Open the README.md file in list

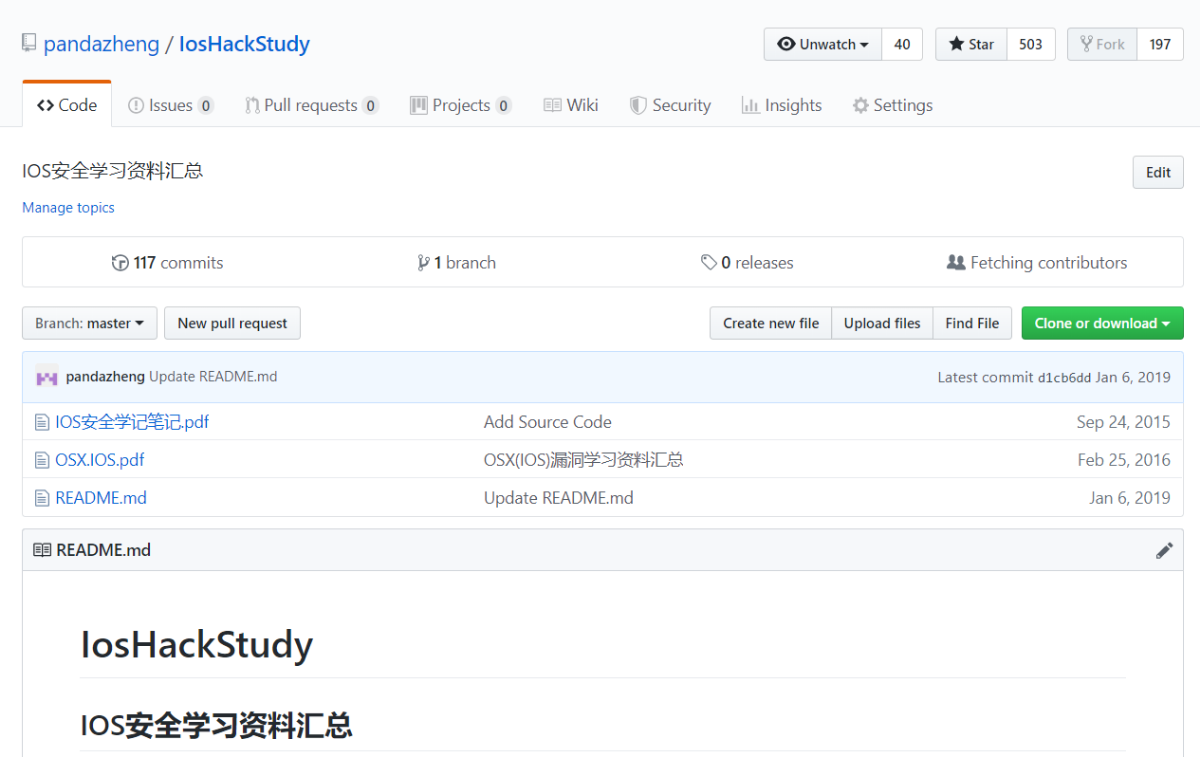[x=101, y=498]
